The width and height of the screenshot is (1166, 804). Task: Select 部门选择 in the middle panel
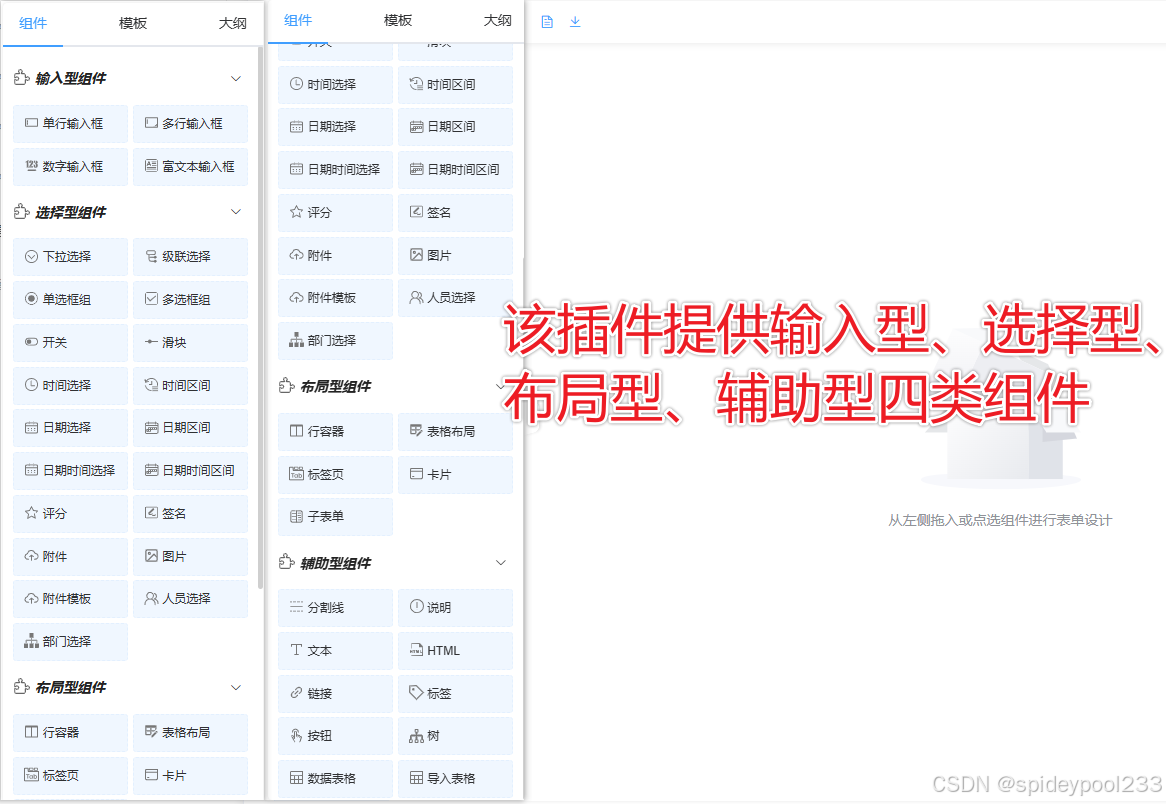click(x=335, y=341)
